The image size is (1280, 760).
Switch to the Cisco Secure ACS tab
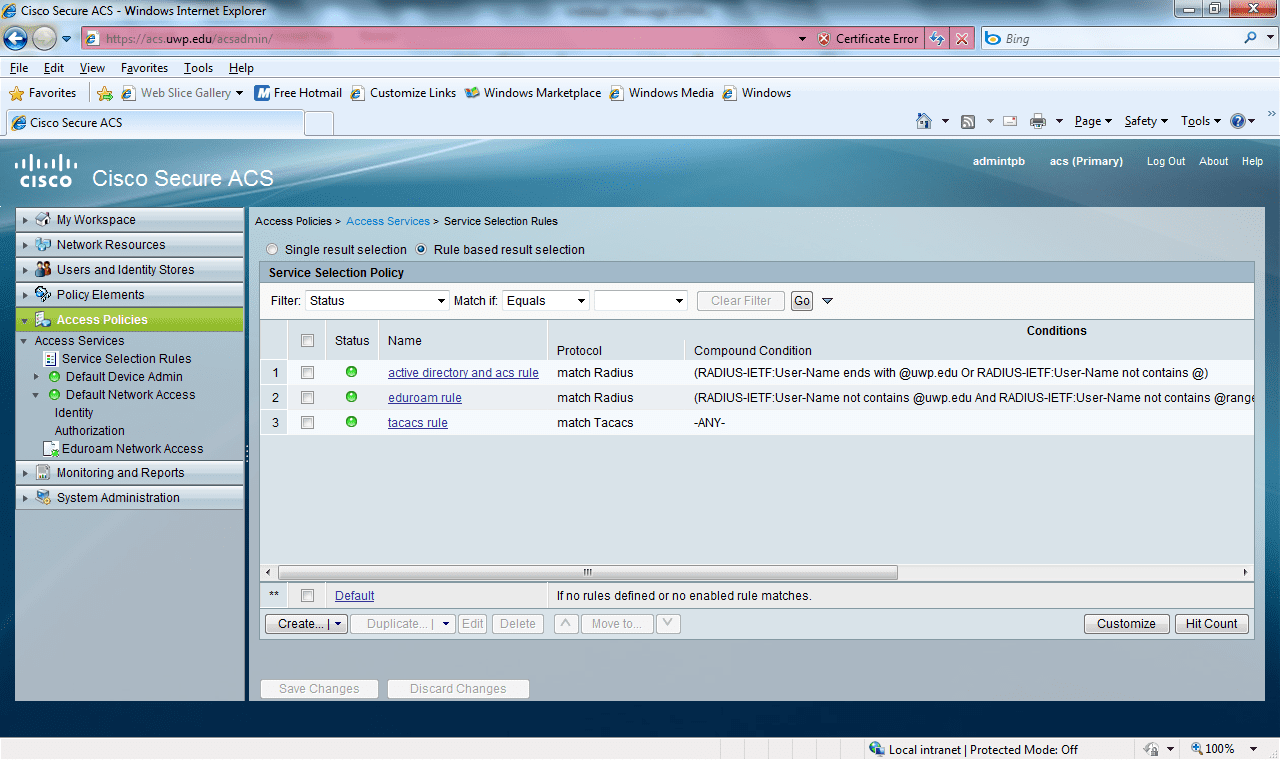click(x=155, y=123)
